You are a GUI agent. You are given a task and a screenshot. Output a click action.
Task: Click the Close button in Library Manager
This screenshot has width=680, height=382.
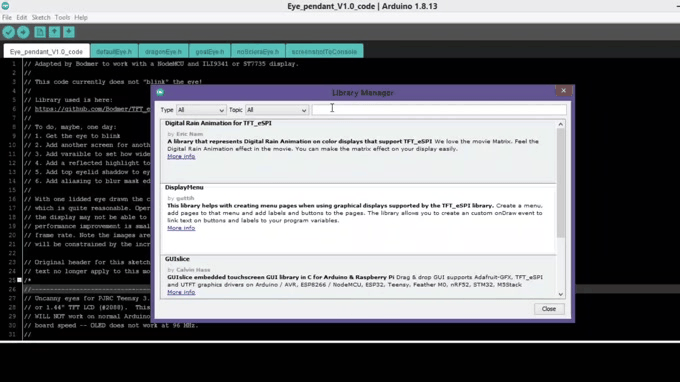click(549, 309)
